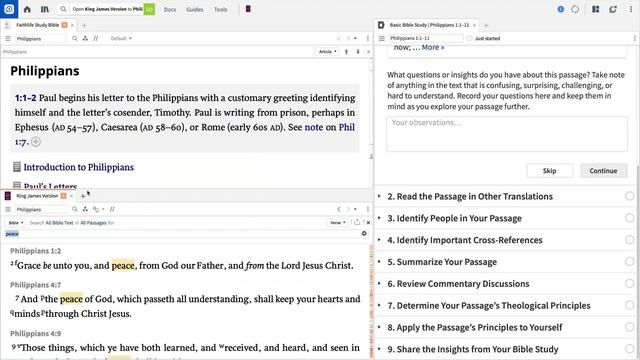
Task: Go to previous article (up arrow)
Action: (347, 52)
